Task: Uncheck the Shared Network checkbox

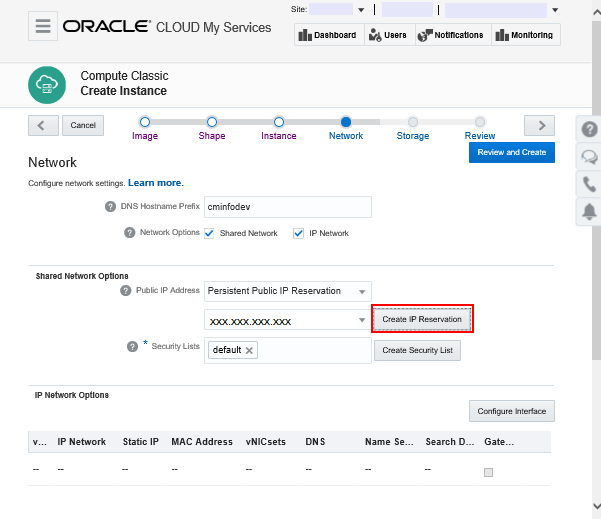Action: pos(209,233)
